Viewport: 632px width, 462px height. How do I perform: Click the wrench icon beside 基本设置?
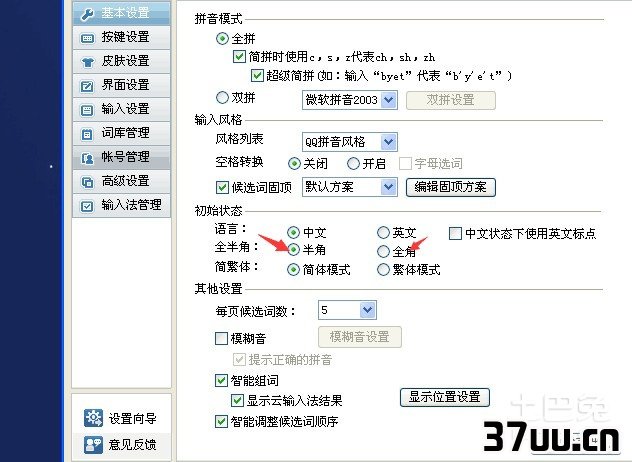[87, 14]
